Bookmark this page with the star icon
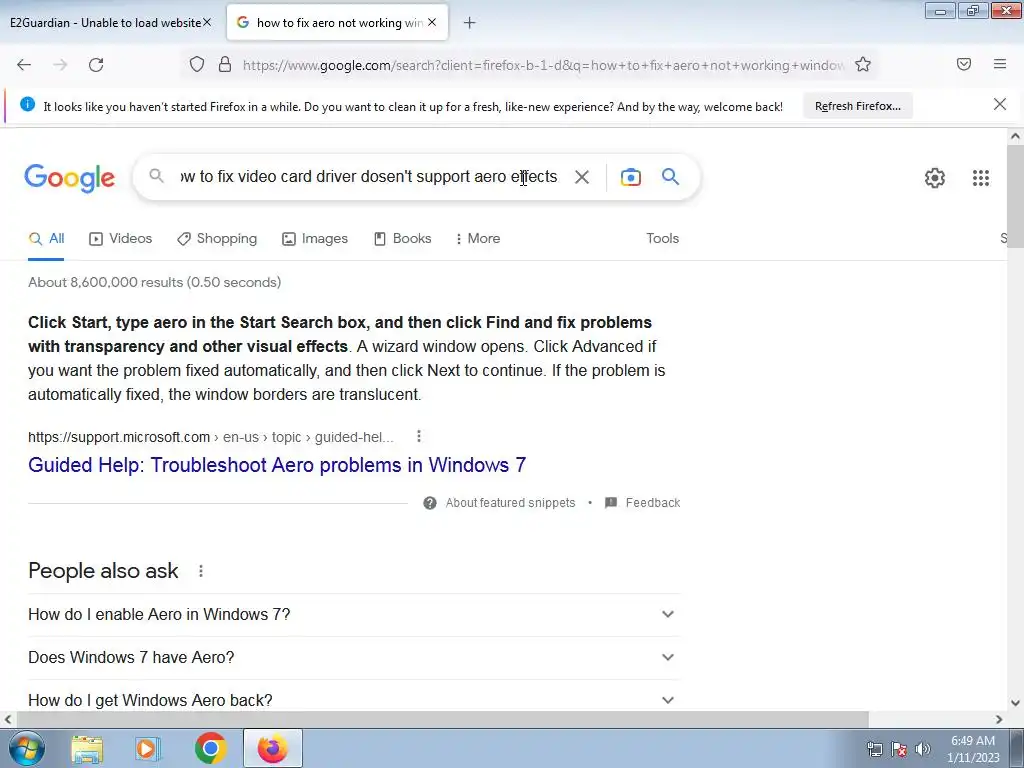The height and width of the screenshot is (768, 1024). coord(863,65)
